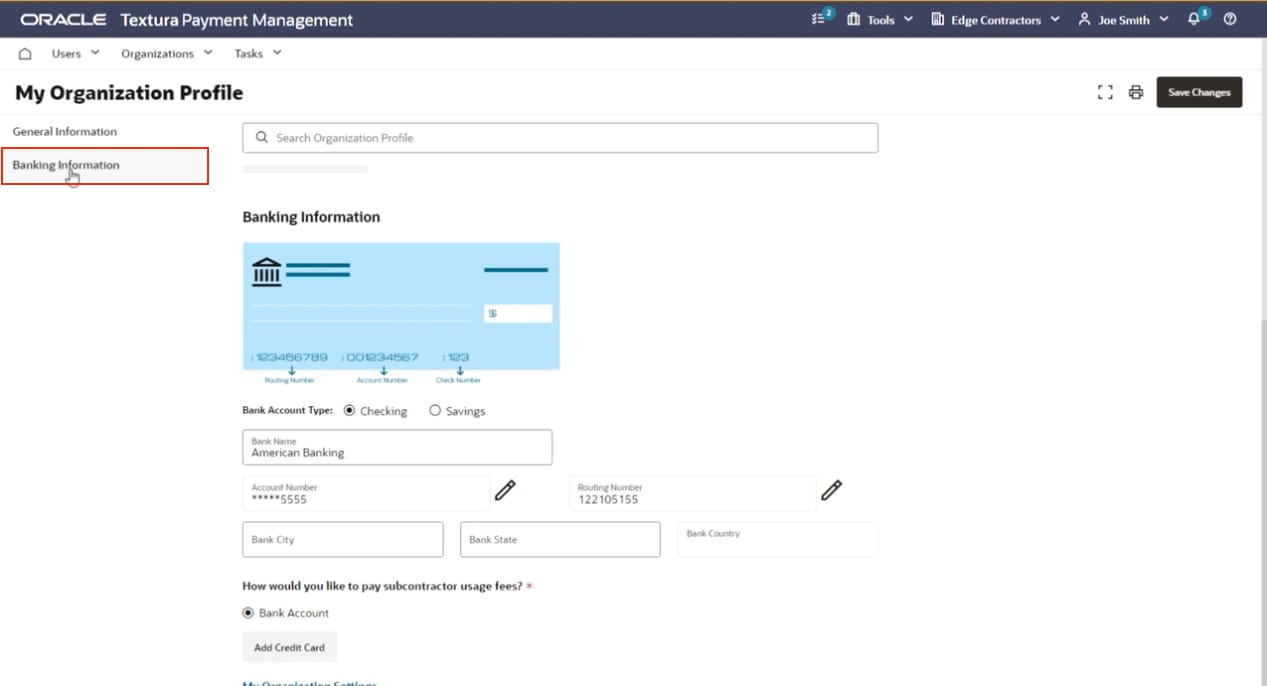Image resolution: width=1267 pixels, height=686 pixels.
Task: Select Bank Account payment option
Action: (248, 613)
